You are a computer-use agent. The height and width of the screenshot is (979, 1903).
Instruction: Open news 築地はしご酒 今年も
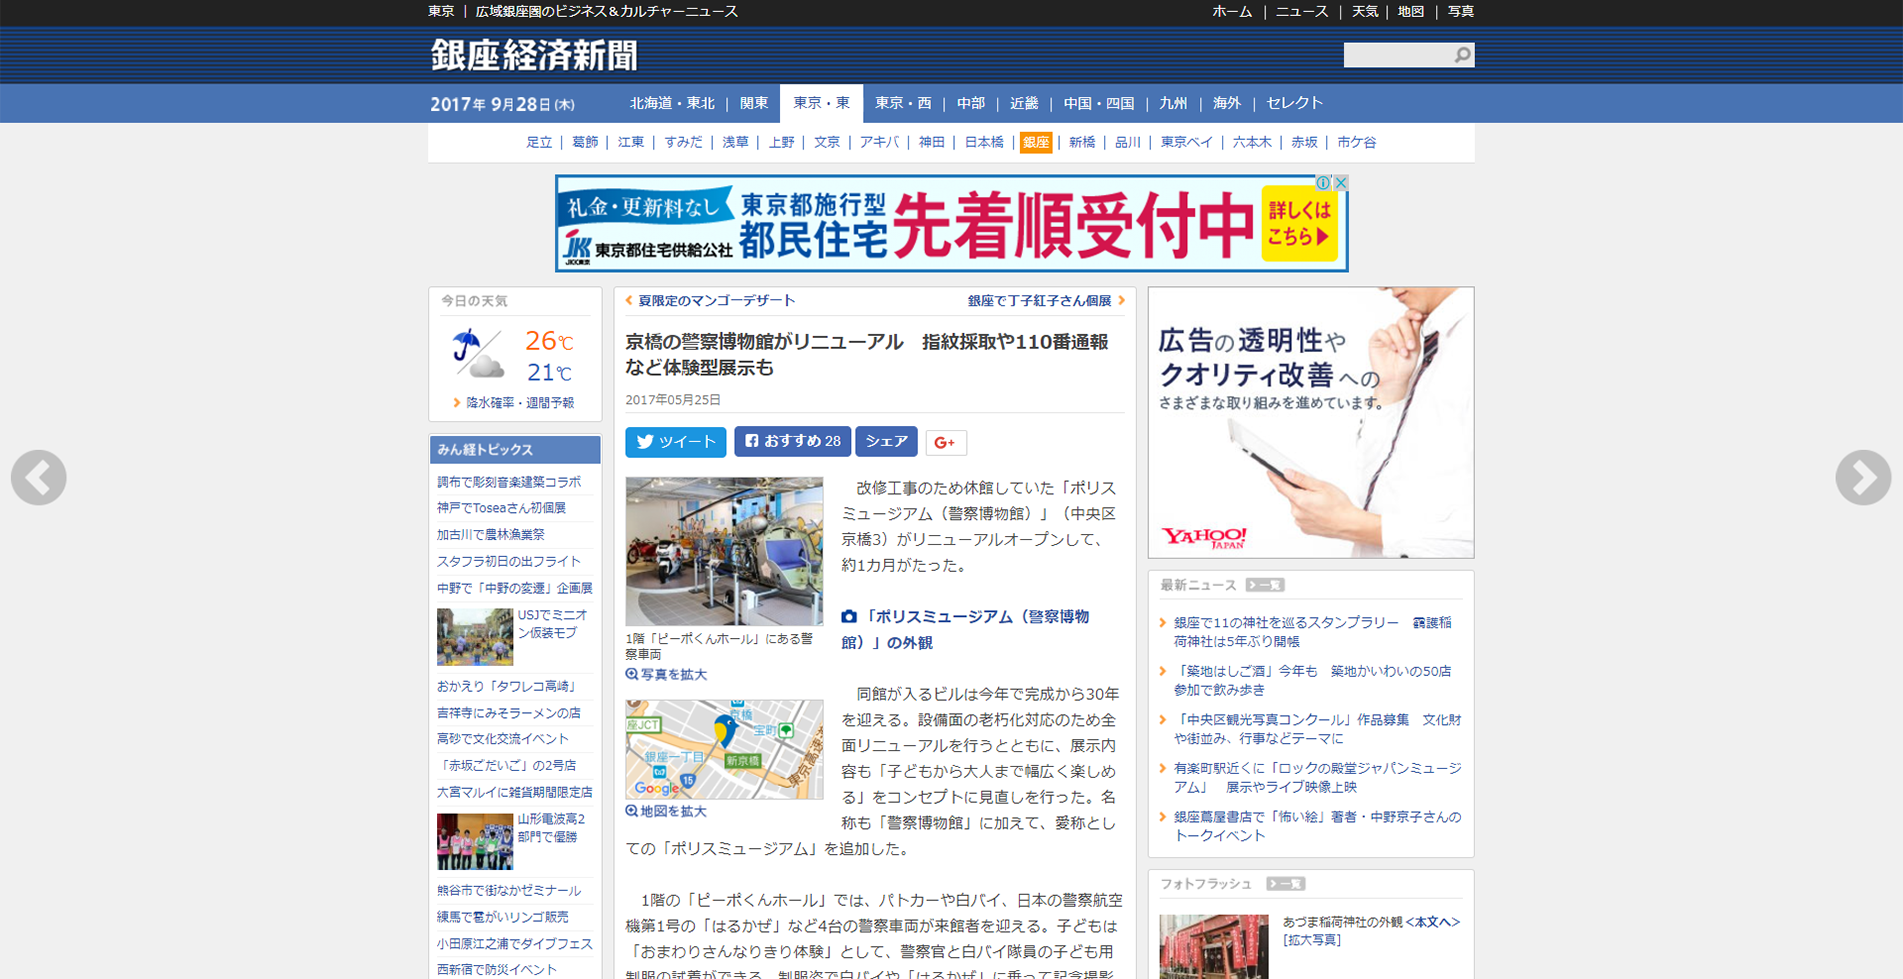coord(1313,680)
